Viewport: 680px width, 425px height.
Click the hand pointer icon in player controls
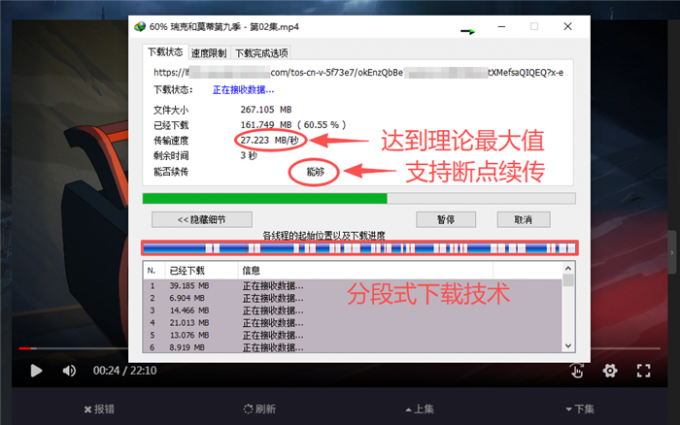click(577, 371)
